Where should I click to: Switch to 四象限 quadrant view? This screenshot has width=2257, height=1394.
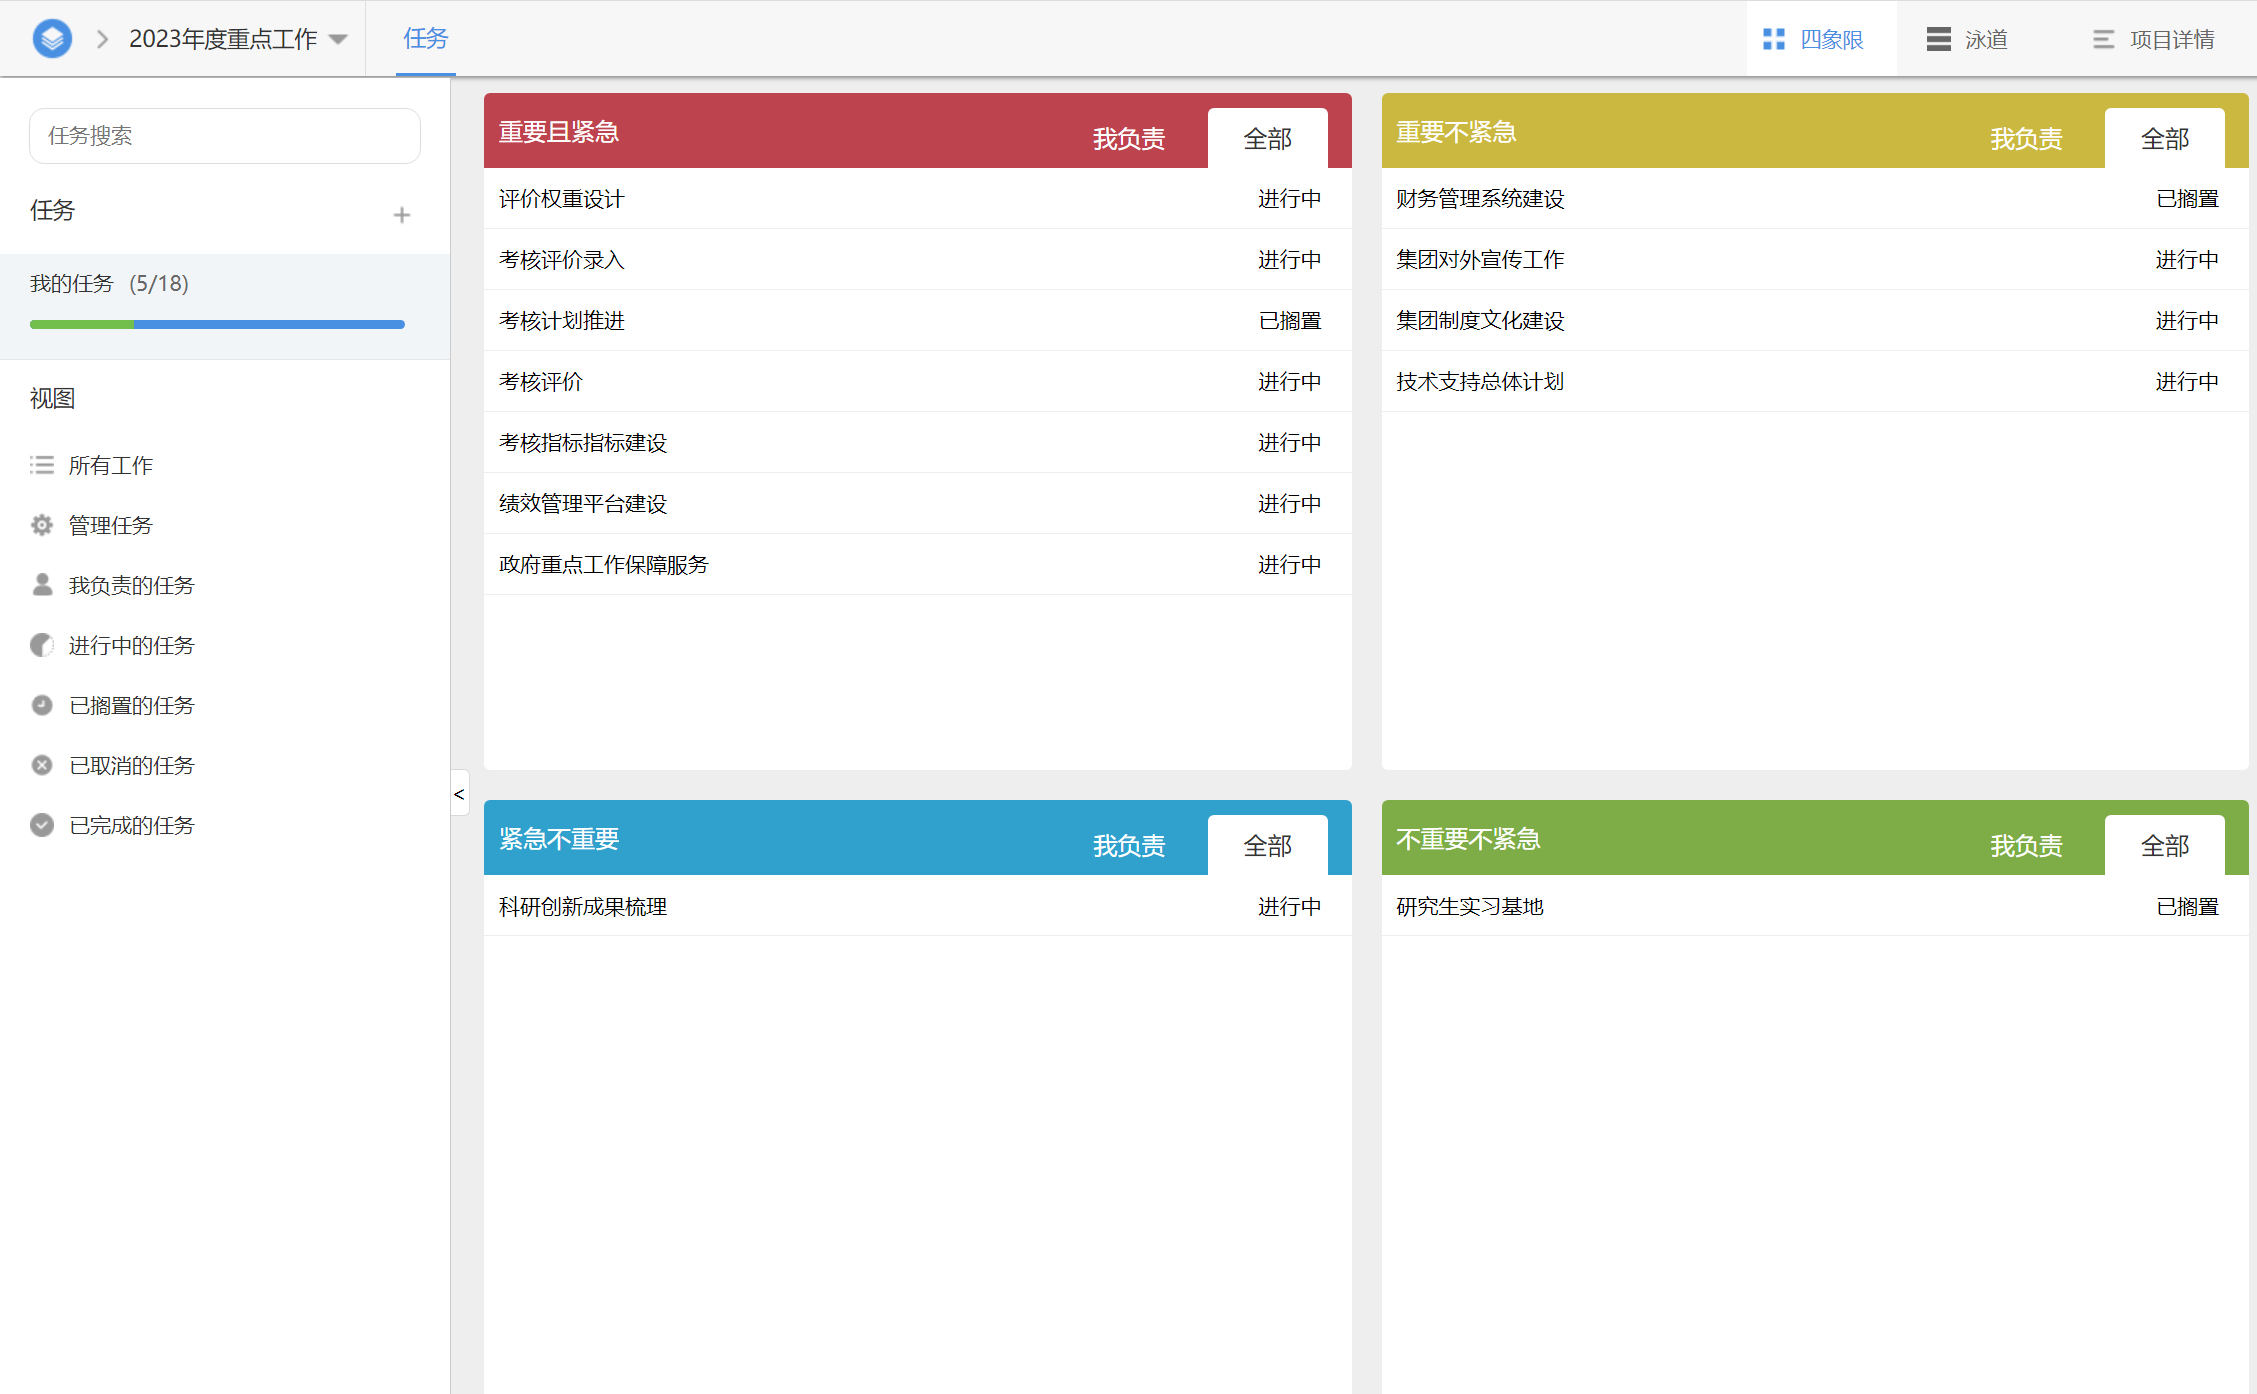[x=1814, y=39]
